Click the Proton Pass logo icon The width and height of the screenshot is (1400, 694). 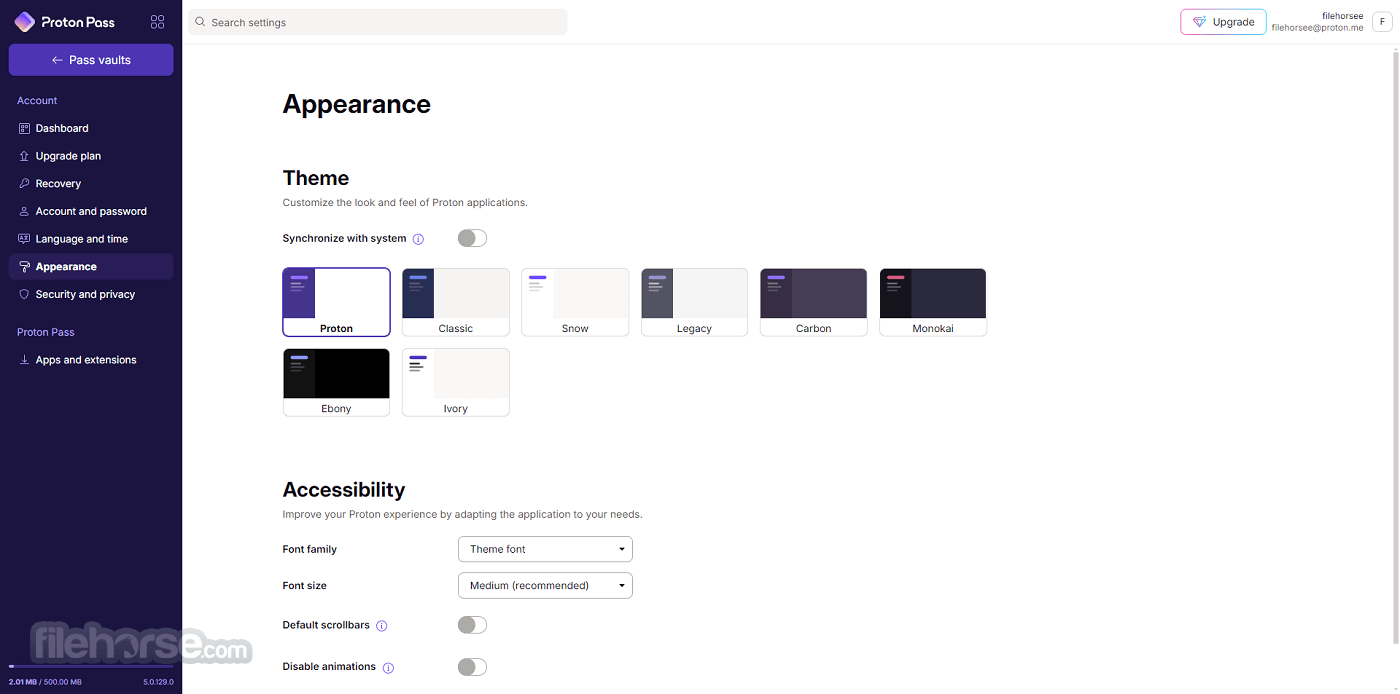pyautogui.click(x=25, y=22)
